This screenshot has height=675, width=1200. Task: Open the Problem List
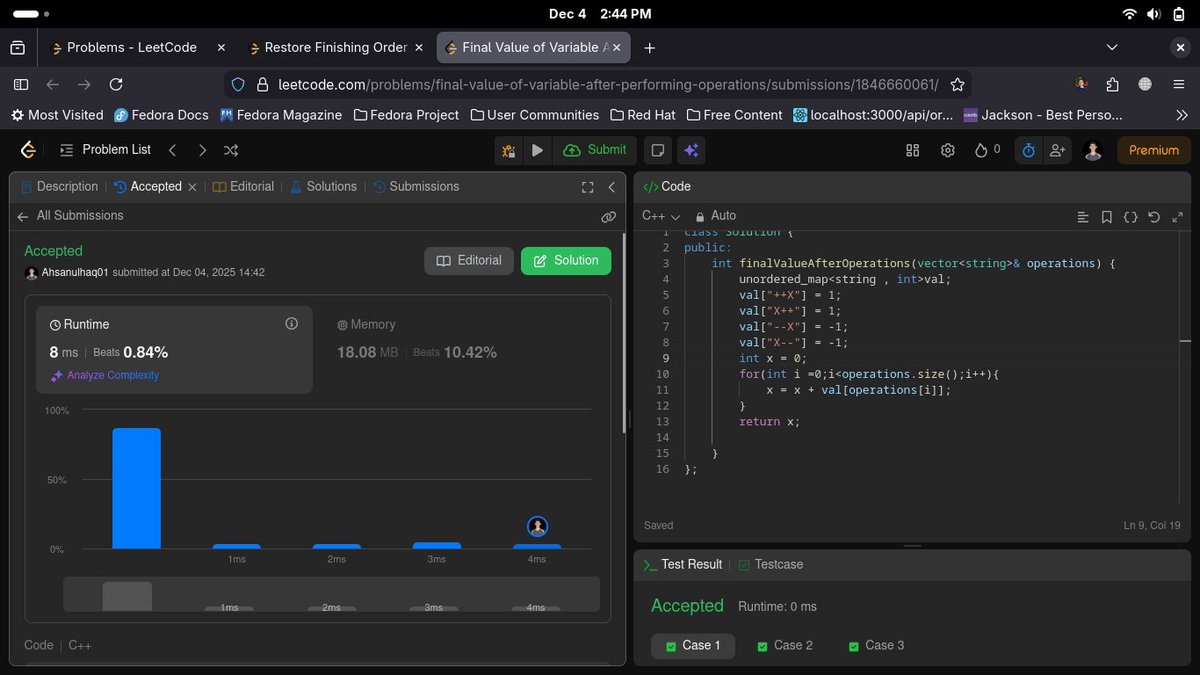[105, 150]
